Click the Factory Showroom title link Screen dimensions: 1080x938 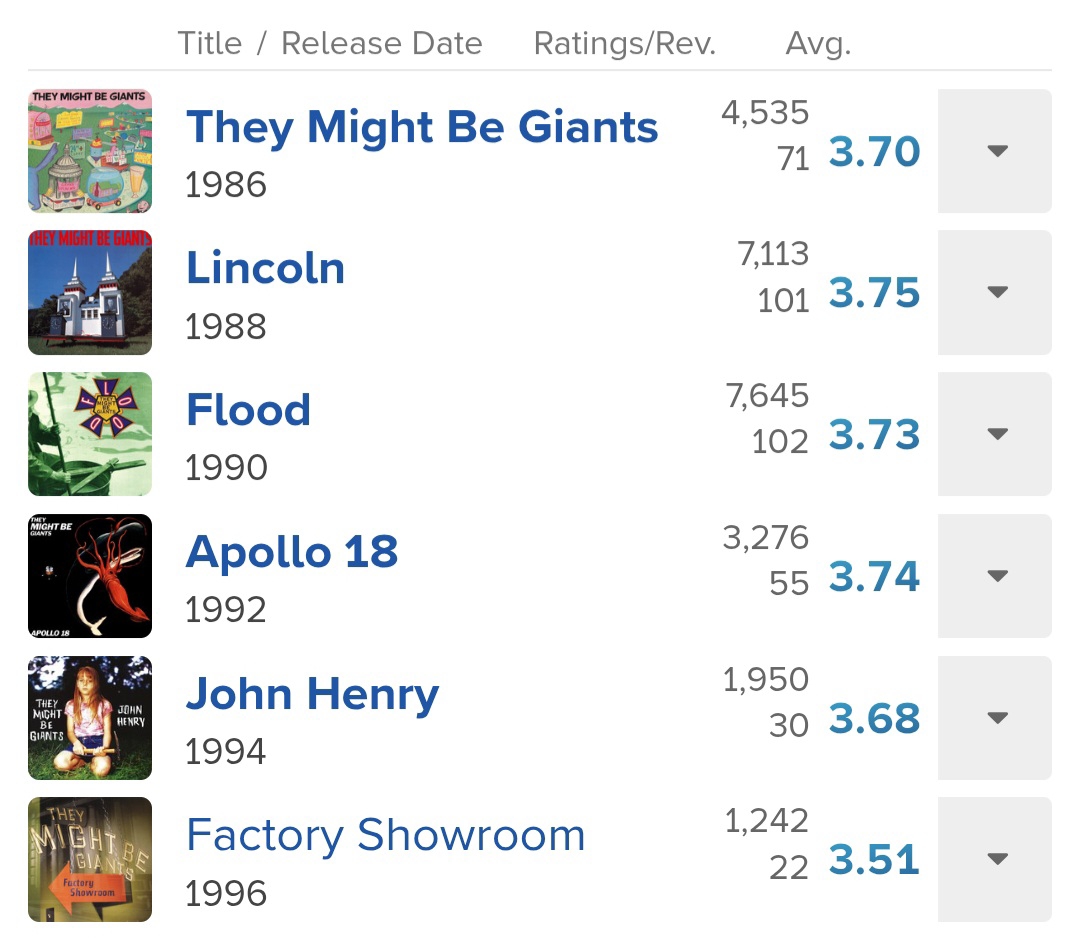385,836
